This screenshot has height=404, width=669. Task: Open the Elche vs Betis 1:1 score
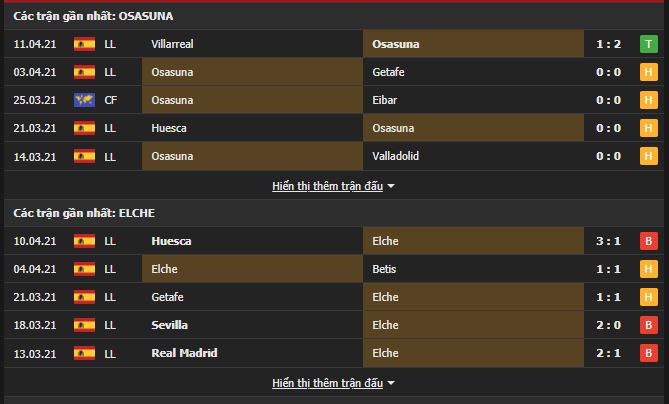608,269
